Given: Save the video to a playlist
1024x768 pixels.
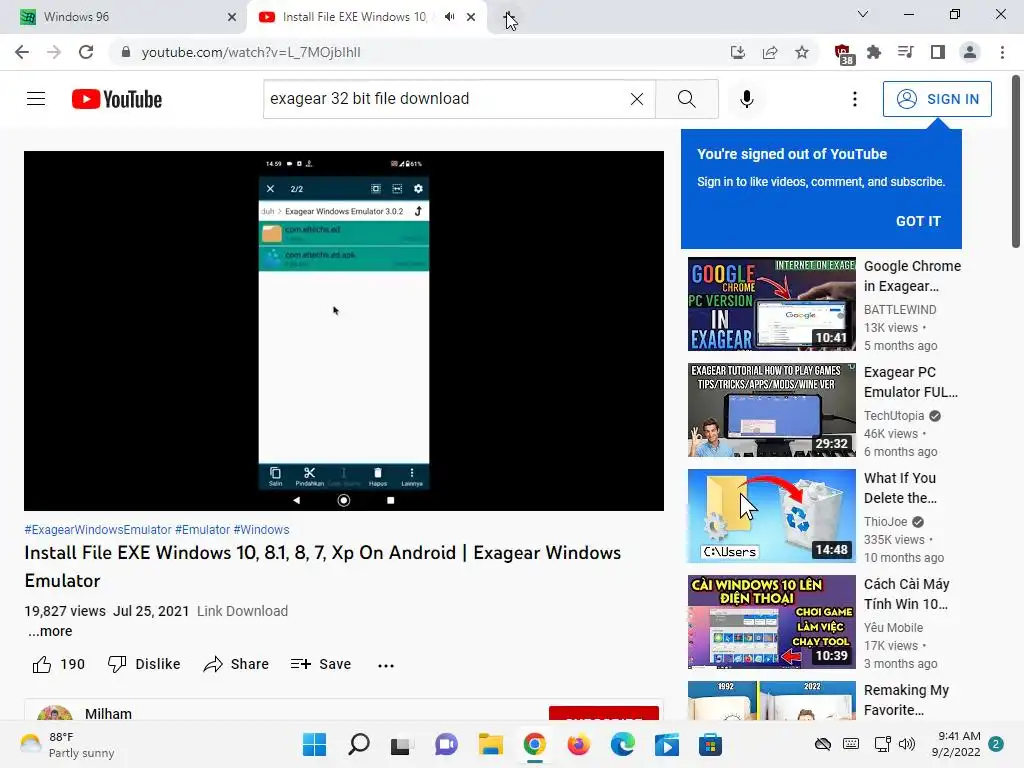Looking at the screenshot, I should point(321,664).
